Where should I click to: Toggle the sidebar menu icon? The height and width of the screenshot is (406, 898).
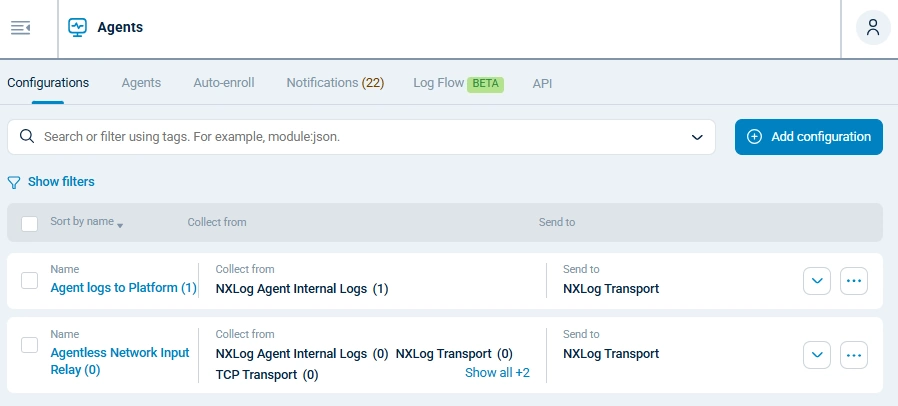[20, 28]
